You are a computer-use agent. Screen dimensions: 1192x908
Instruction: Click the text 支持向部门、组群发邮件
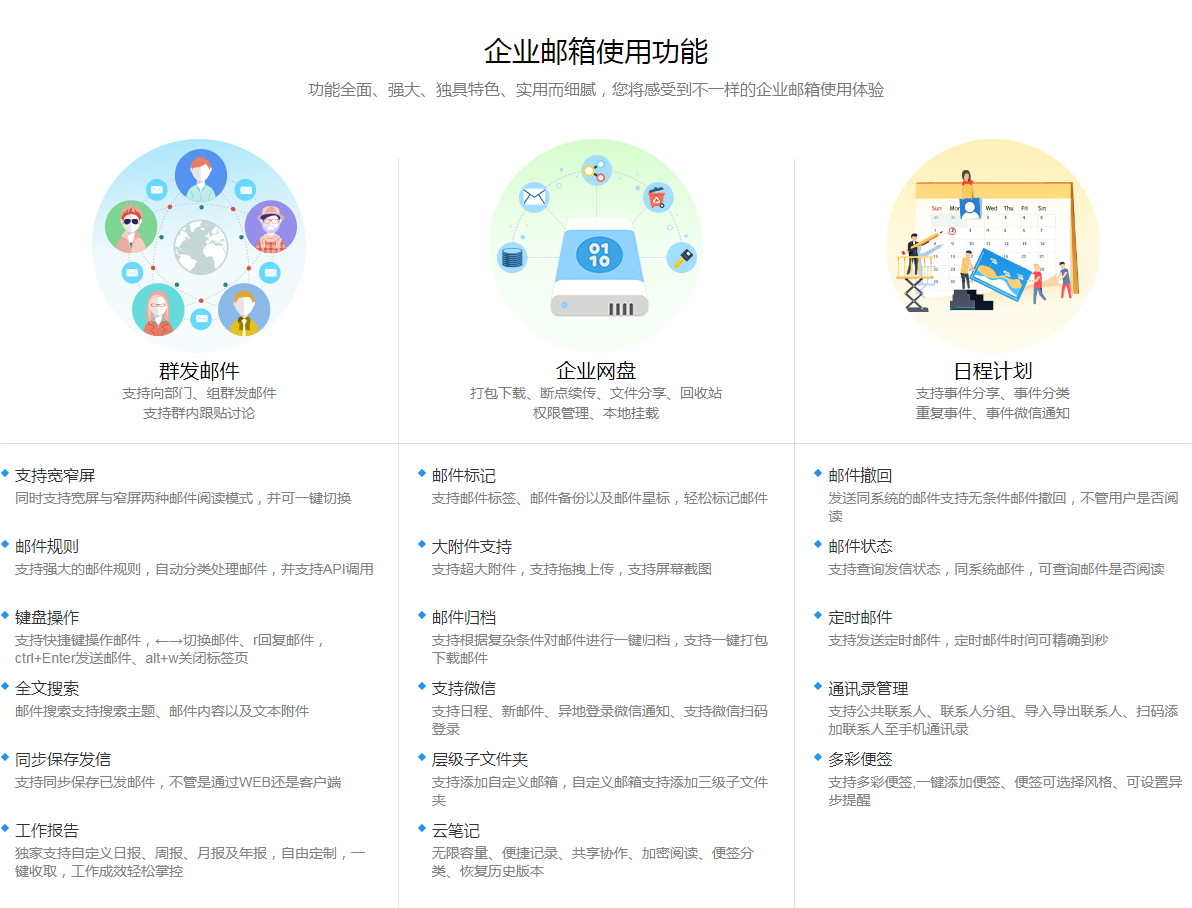tap(199, 393)
